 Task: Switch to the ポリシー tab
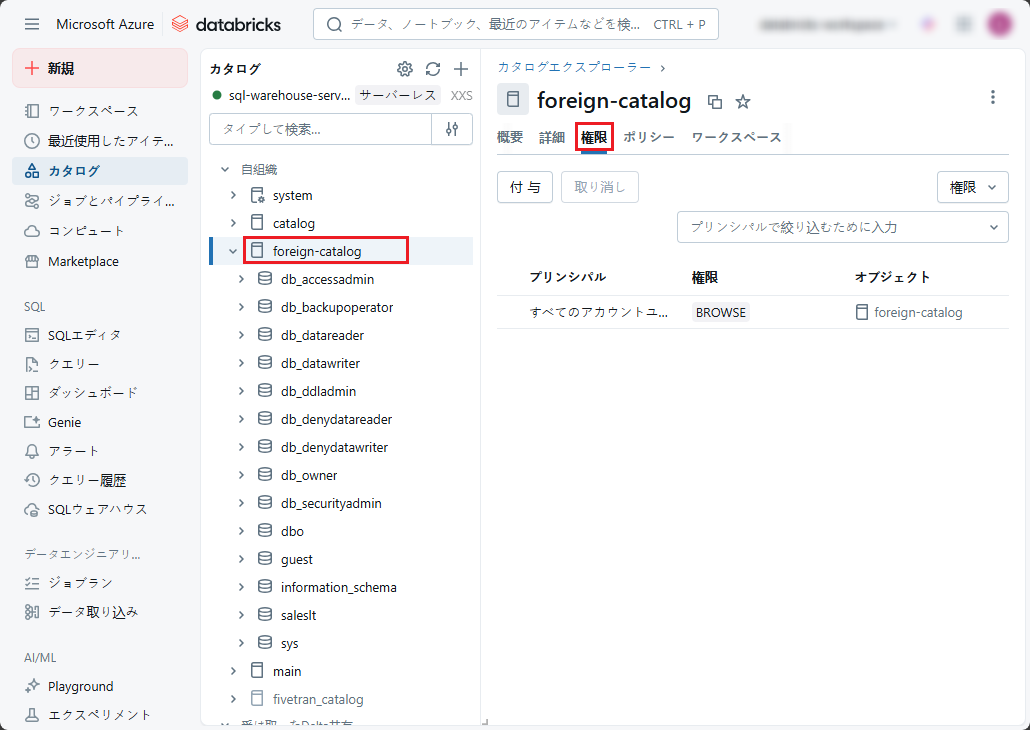click(649, 137)
